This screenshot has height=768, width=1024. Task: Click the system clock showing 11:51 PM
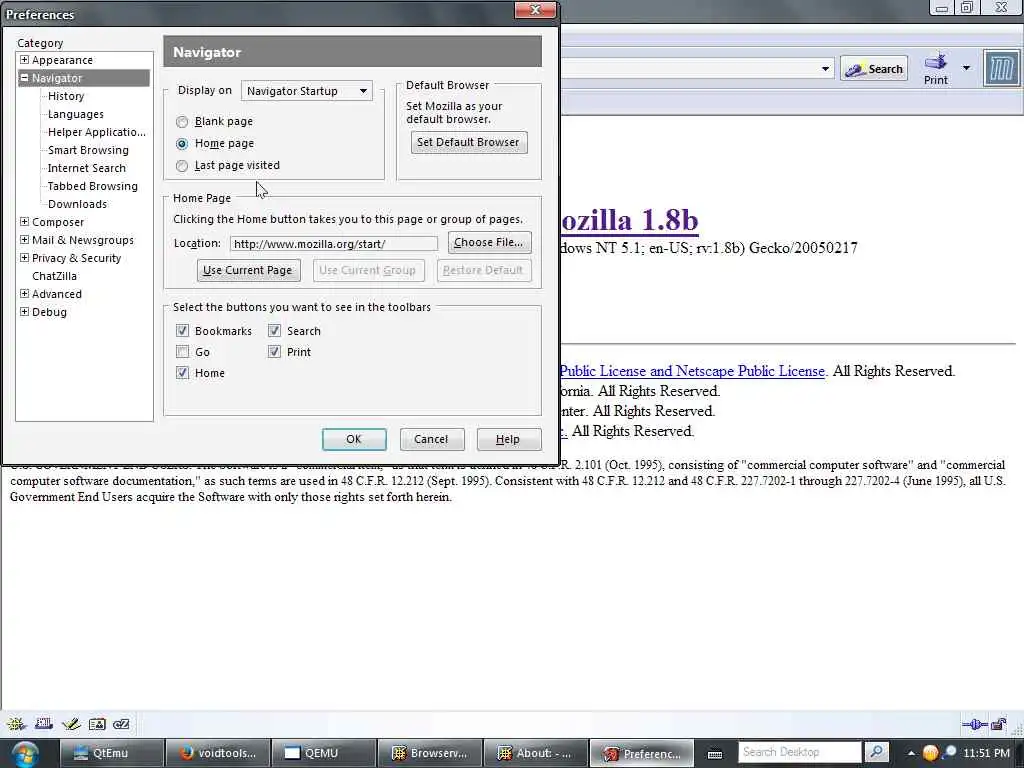click(987, 753)
